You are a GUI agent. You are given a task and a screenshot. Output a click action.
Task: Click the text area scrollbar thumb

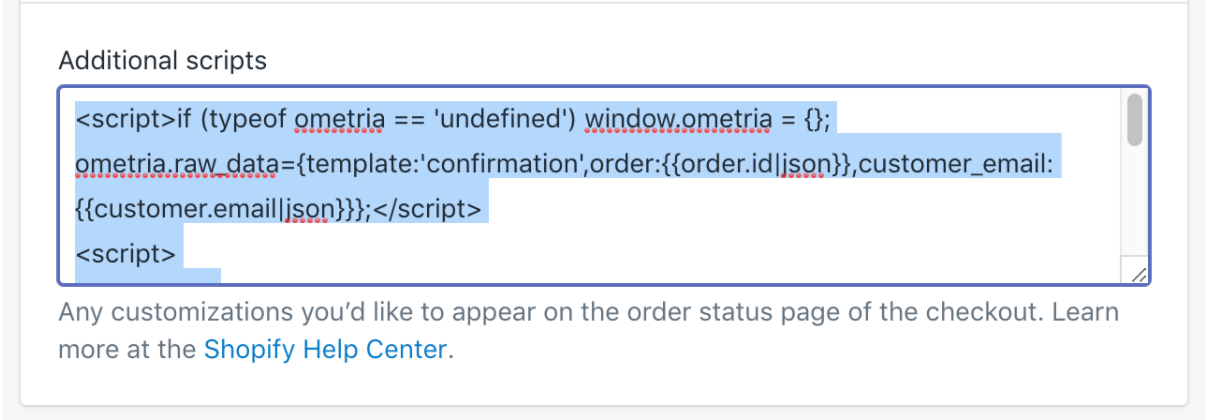[1135, 119]
